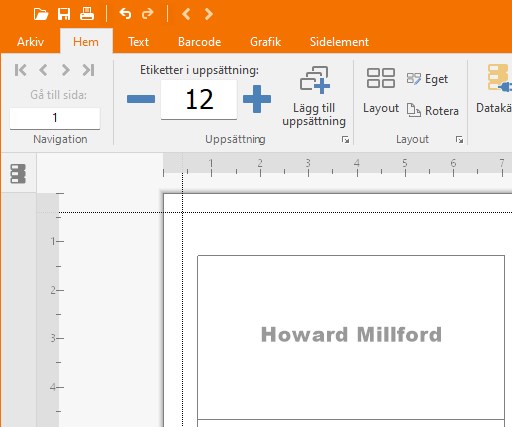Click the Gå till sida page field

(x=55, y=118)
